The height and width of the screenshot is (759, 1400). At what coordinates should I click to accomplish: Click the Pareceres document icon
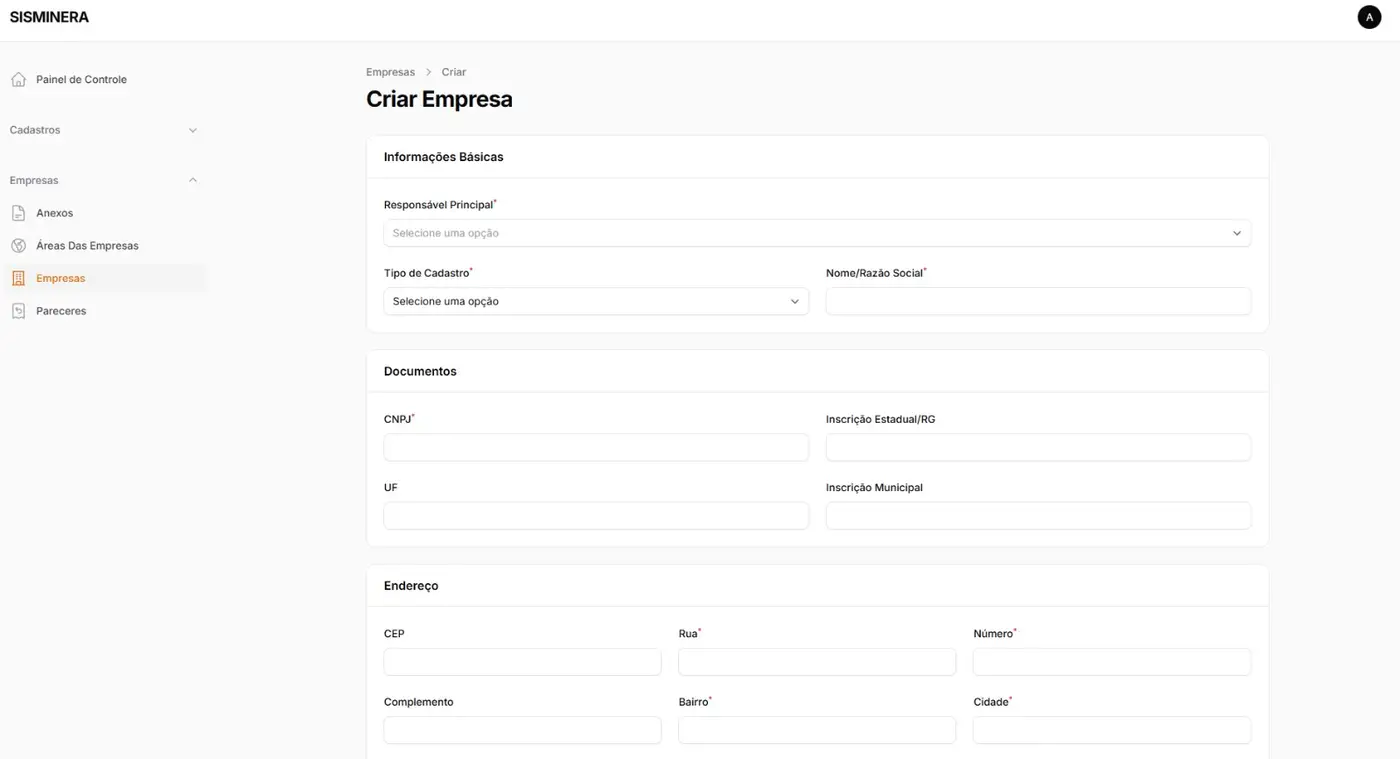[x=18, y=311]
